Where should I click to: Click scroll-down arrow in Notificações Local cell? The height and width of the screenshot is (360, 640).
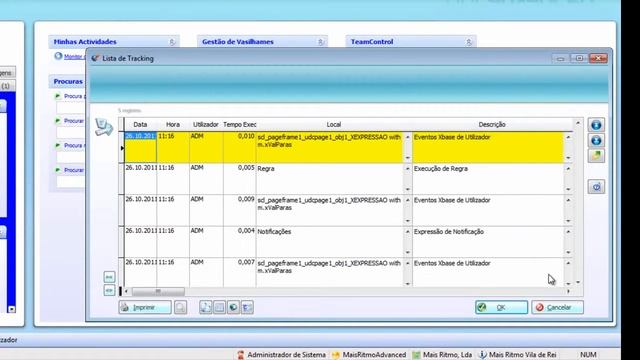click(407, 252)
